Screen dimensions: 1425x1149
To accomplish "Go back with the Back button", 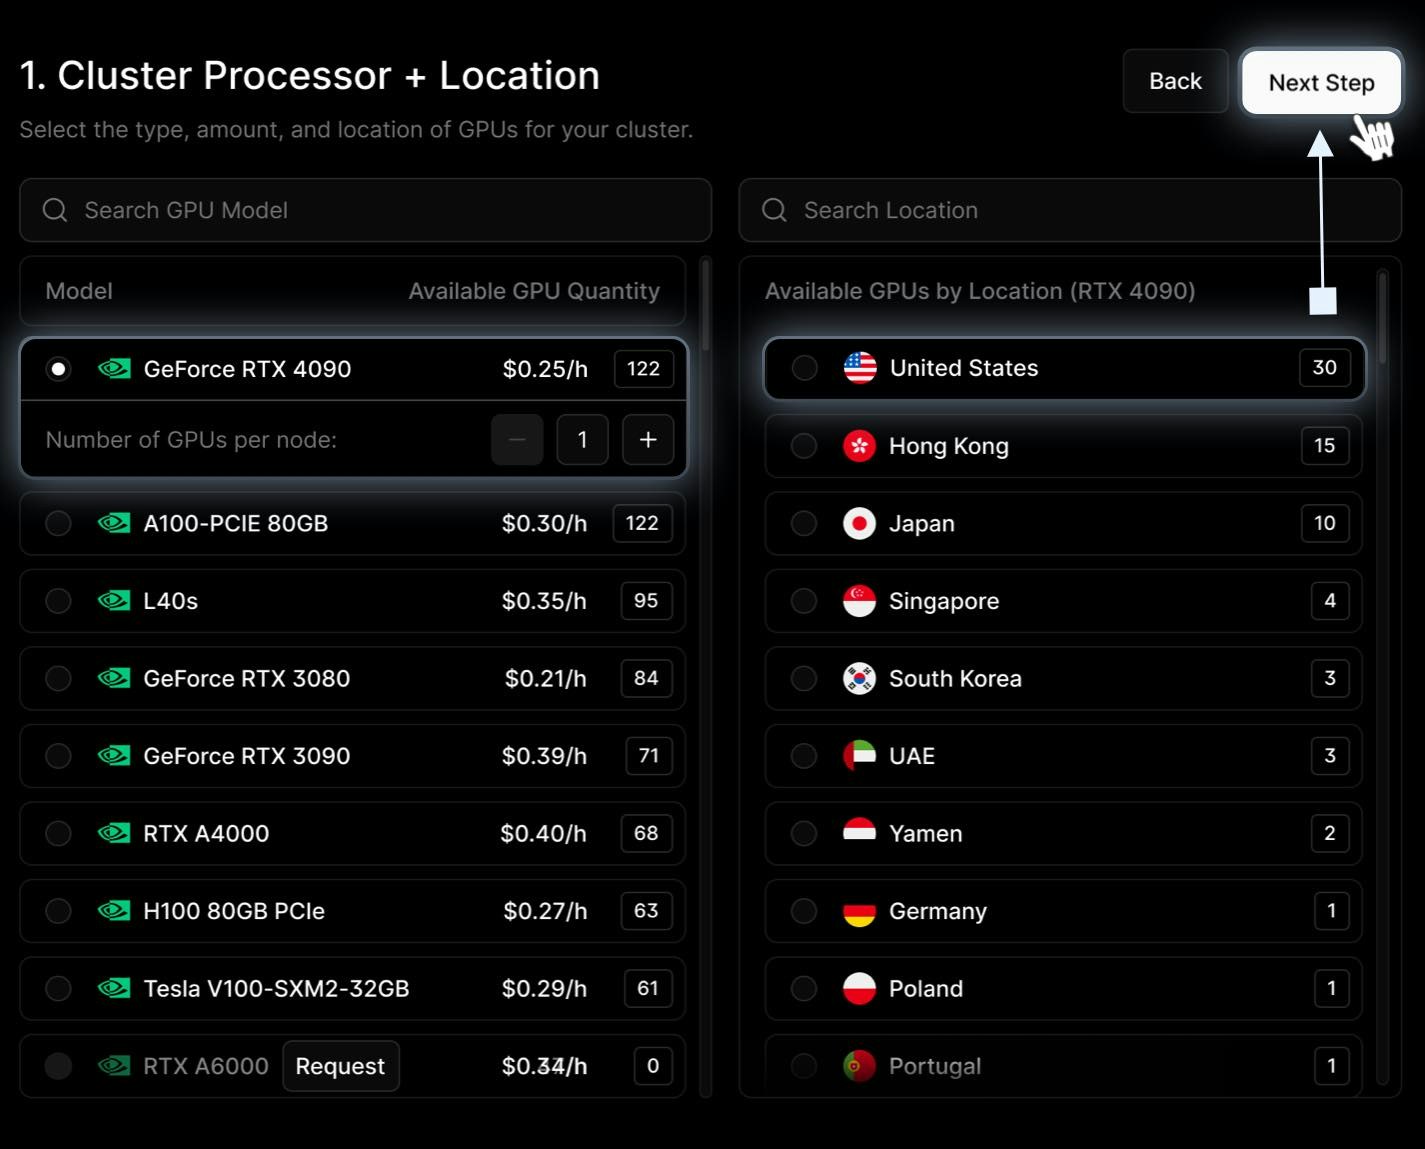I will coord(1175,81).
